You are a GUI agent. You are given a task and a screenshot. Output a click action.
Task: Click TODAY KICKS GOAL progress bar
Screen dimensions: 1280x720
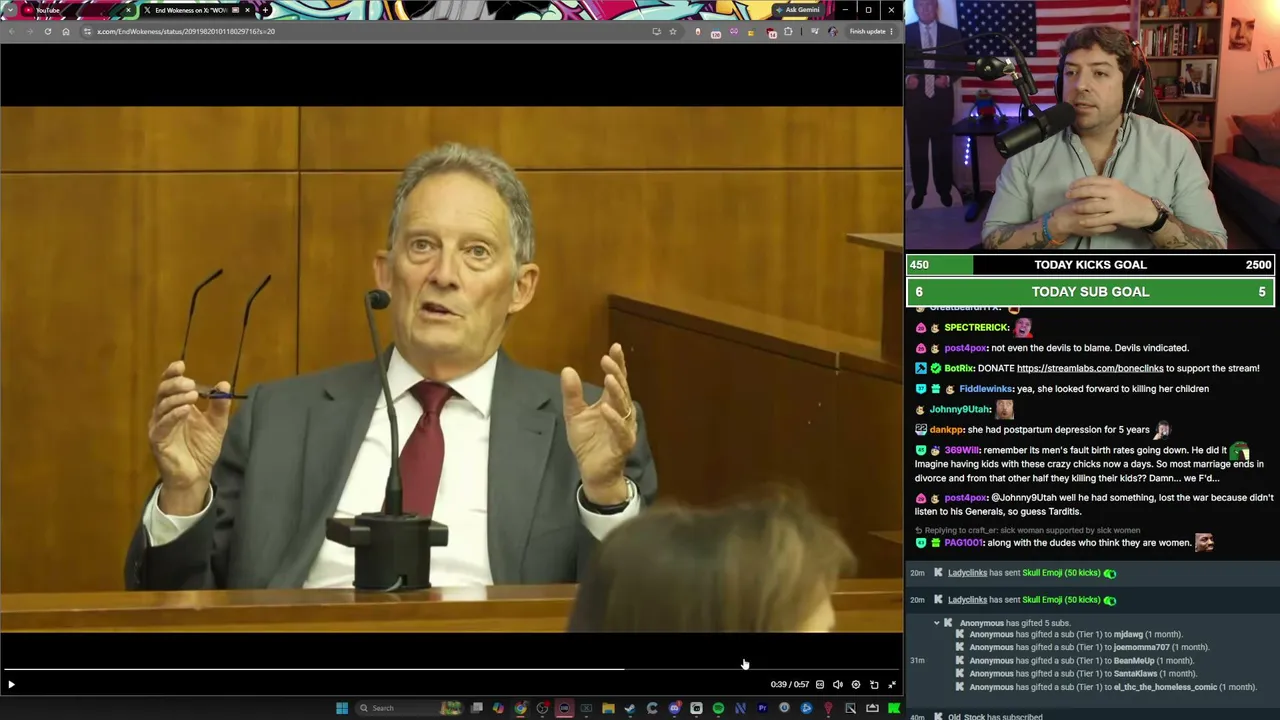(1091, 265)
